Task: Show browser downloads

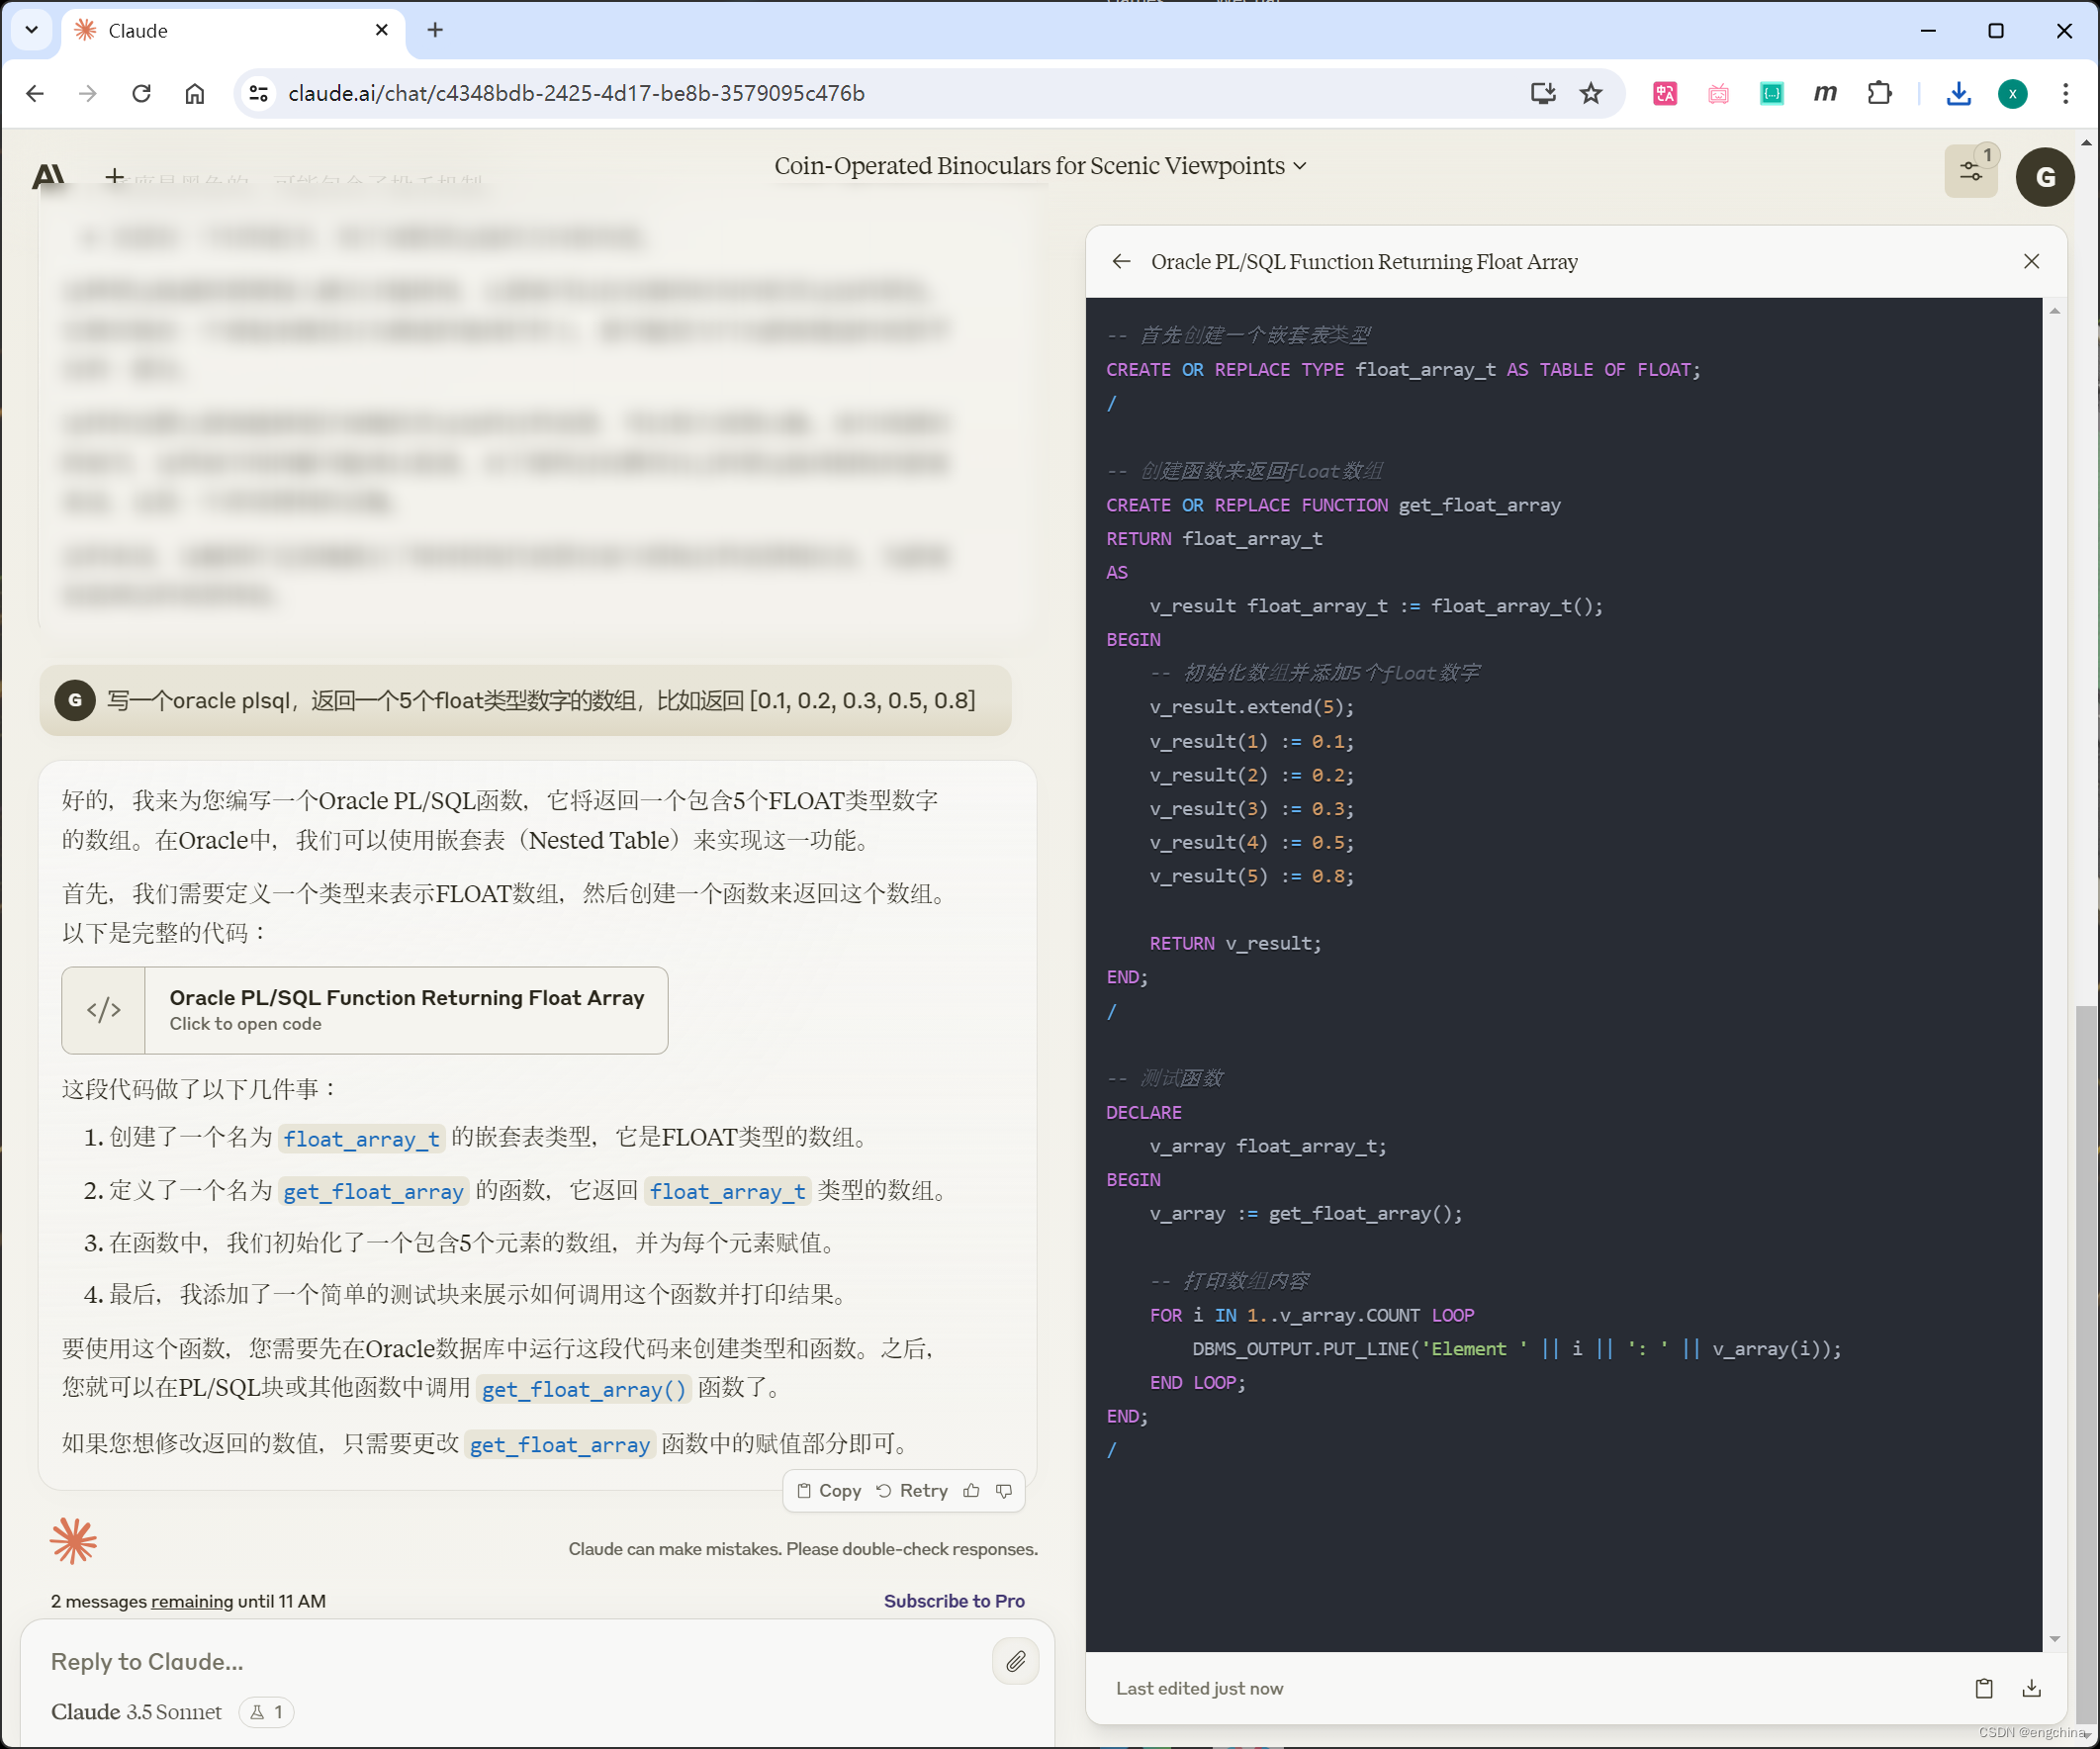Action: click(x=1959, y=93)
